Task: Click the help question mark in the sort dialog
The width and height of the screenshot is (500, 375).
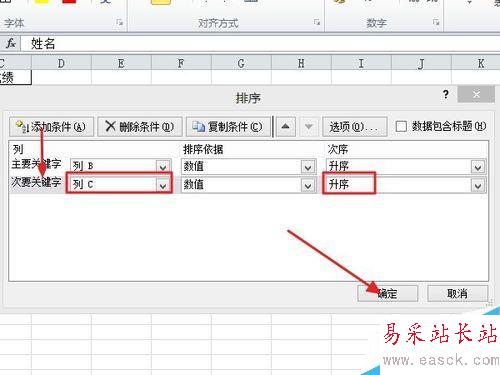Action: [x=446, y=95]
